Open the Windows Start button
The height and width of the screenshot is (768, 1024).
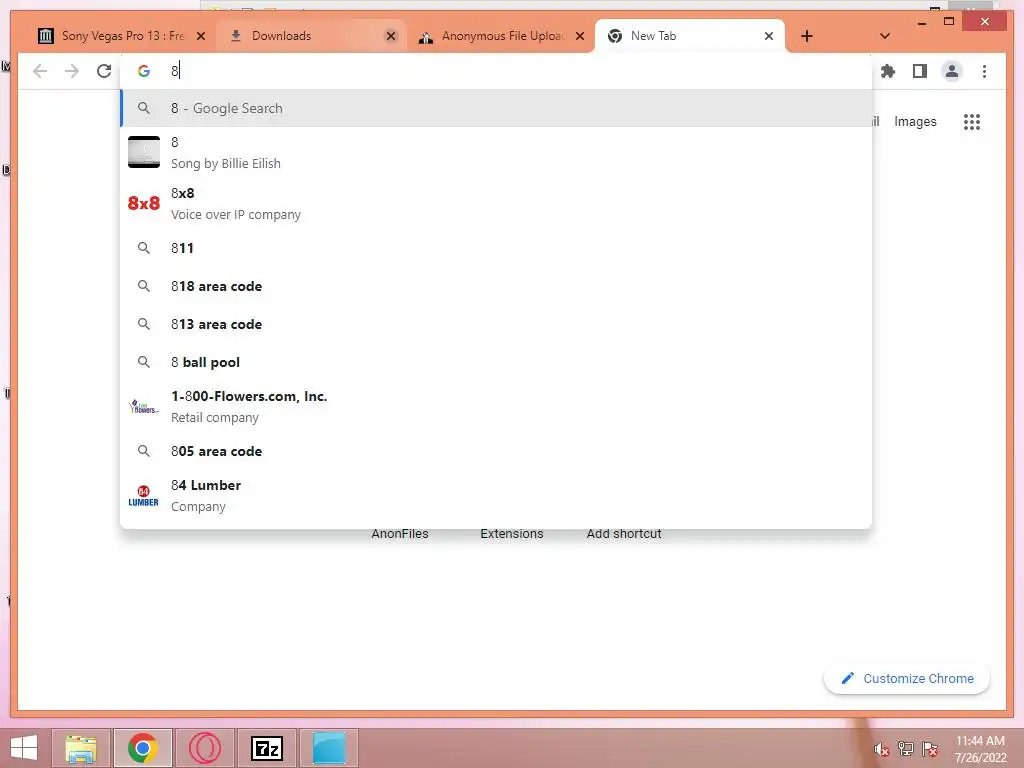(24, 748)
